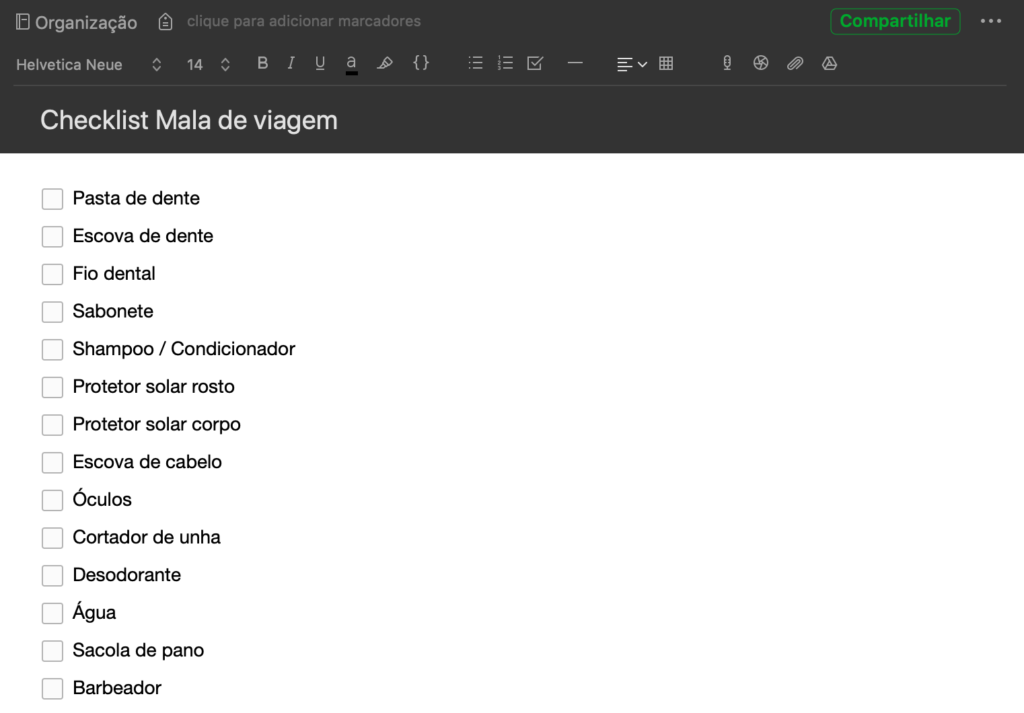The width and height of the screenshot is (1024, 713).
Task: Check the 'Água' checkbox
Action: [x=52, y=613]
